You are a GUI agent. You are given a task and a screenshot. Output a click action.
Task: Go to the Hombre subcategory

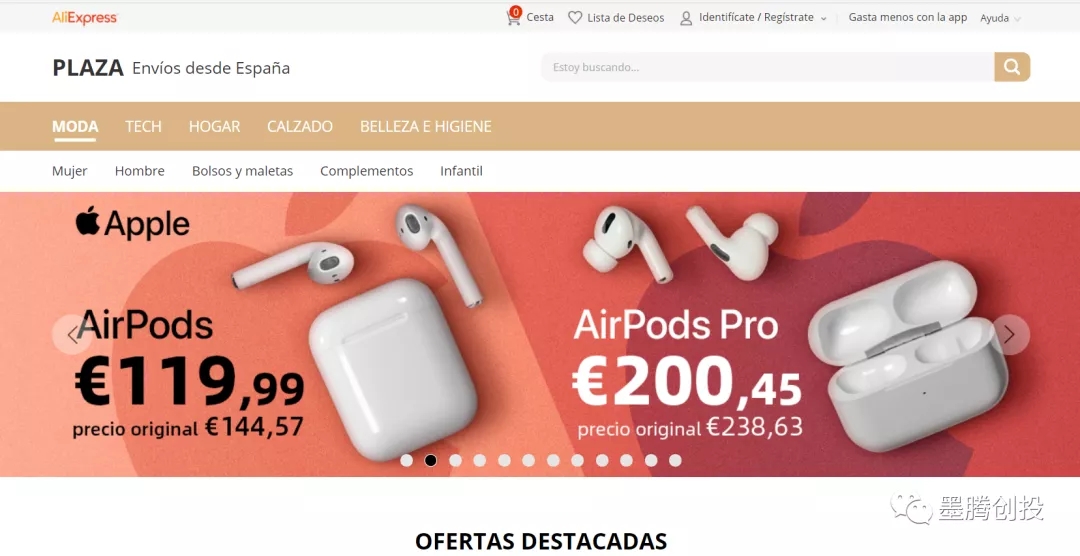(x=140, y=171)
